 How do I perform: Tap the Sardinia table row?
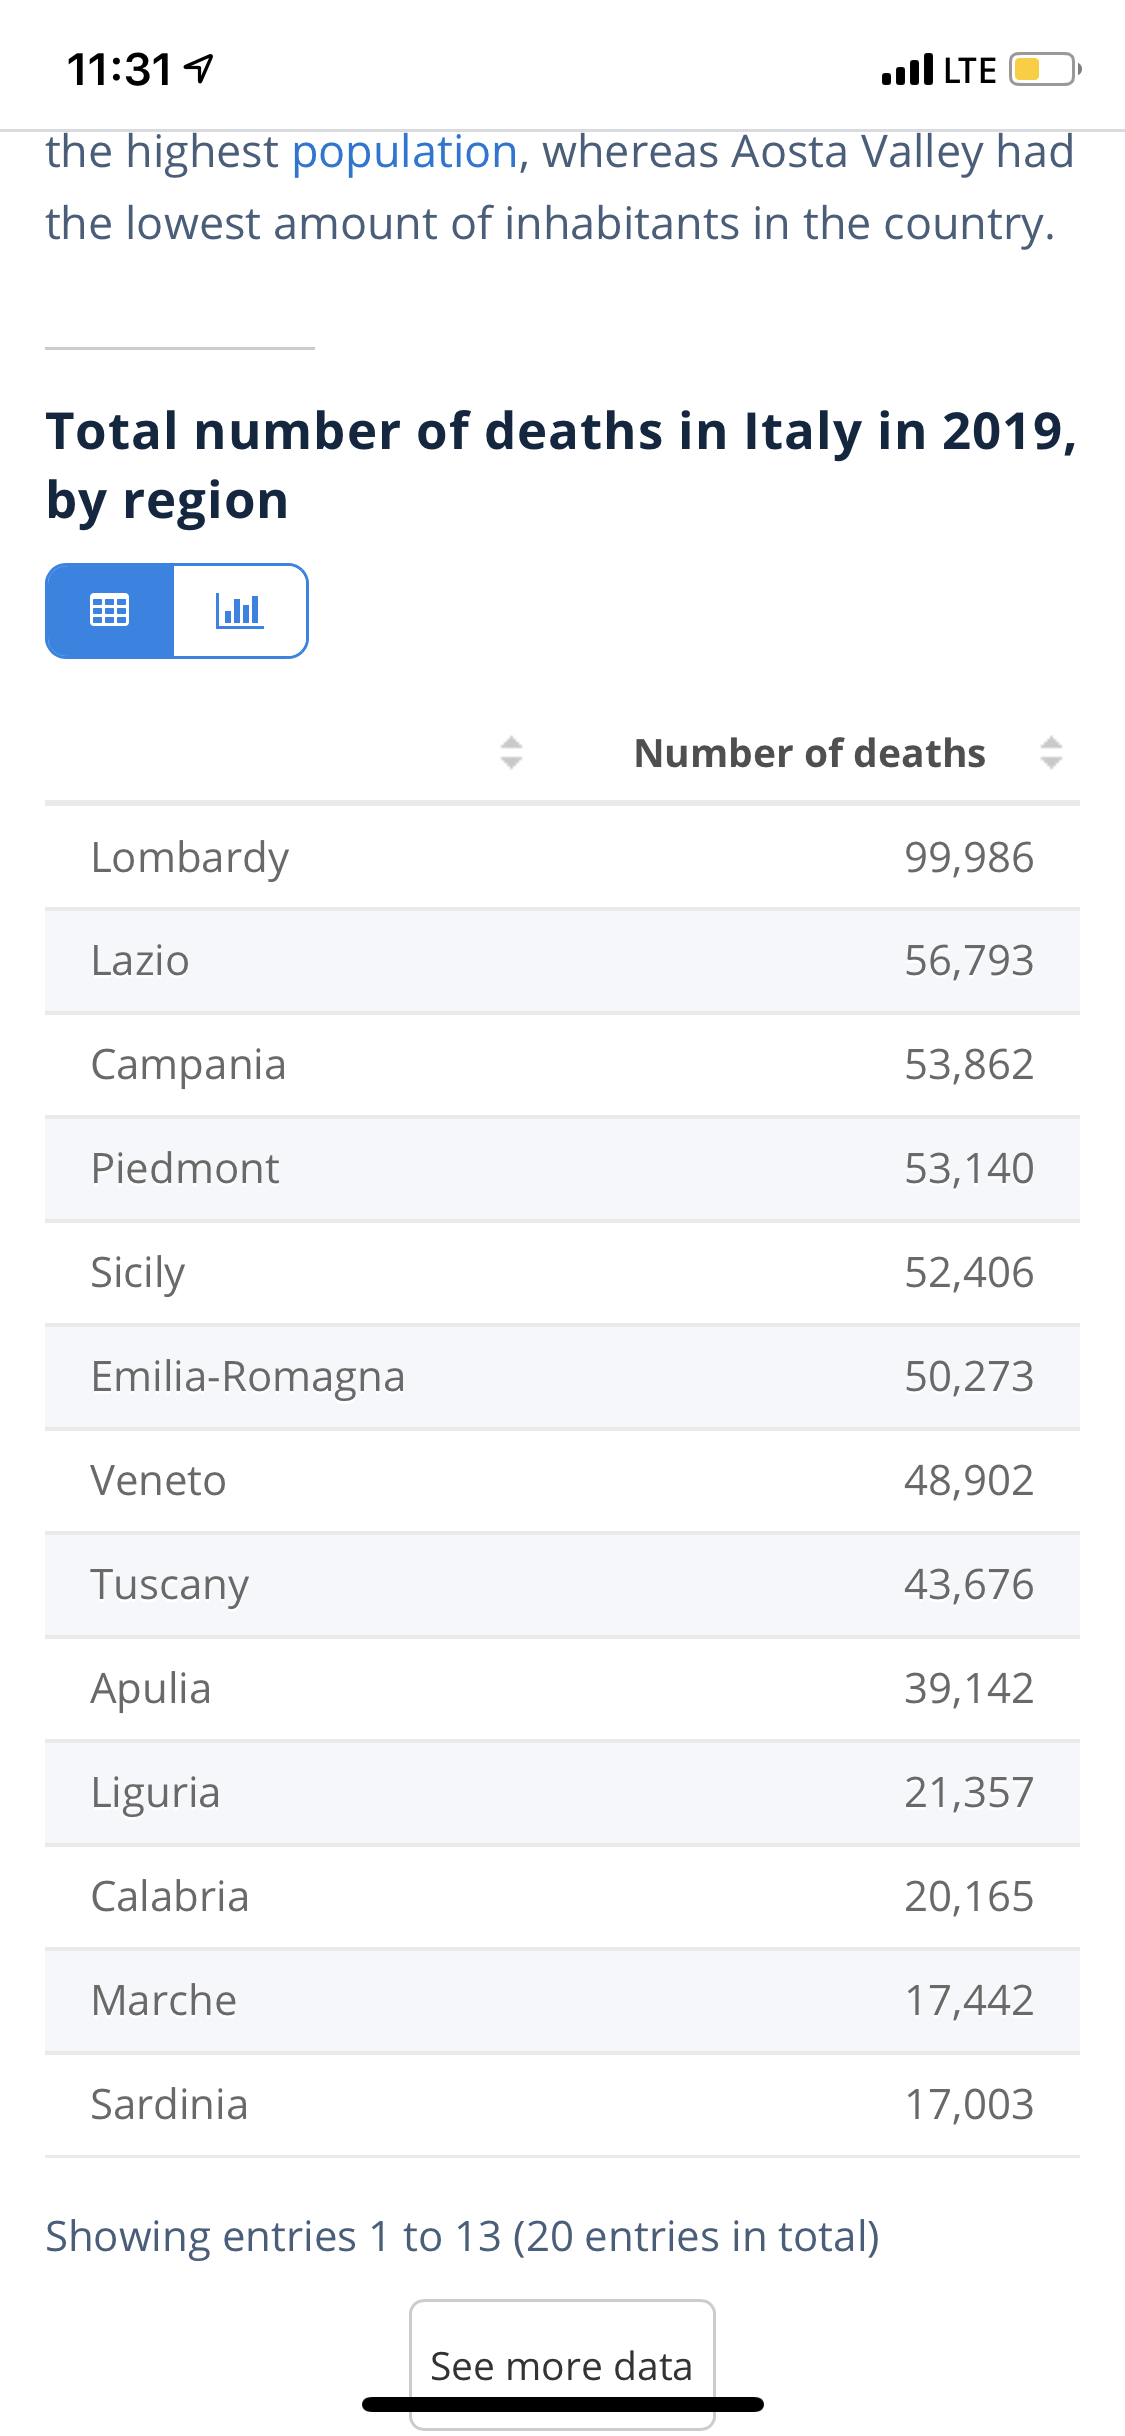point(562,2104)
